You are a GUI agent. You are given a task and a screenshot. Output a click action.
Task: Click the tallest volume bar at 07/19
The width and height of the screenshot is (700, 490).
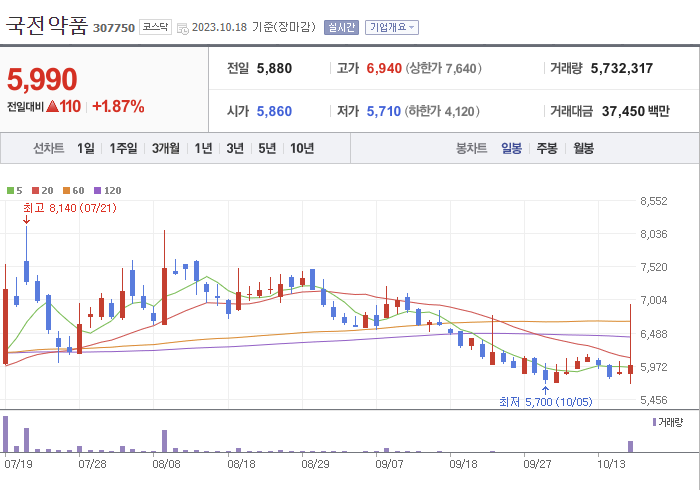pos(5,434)
